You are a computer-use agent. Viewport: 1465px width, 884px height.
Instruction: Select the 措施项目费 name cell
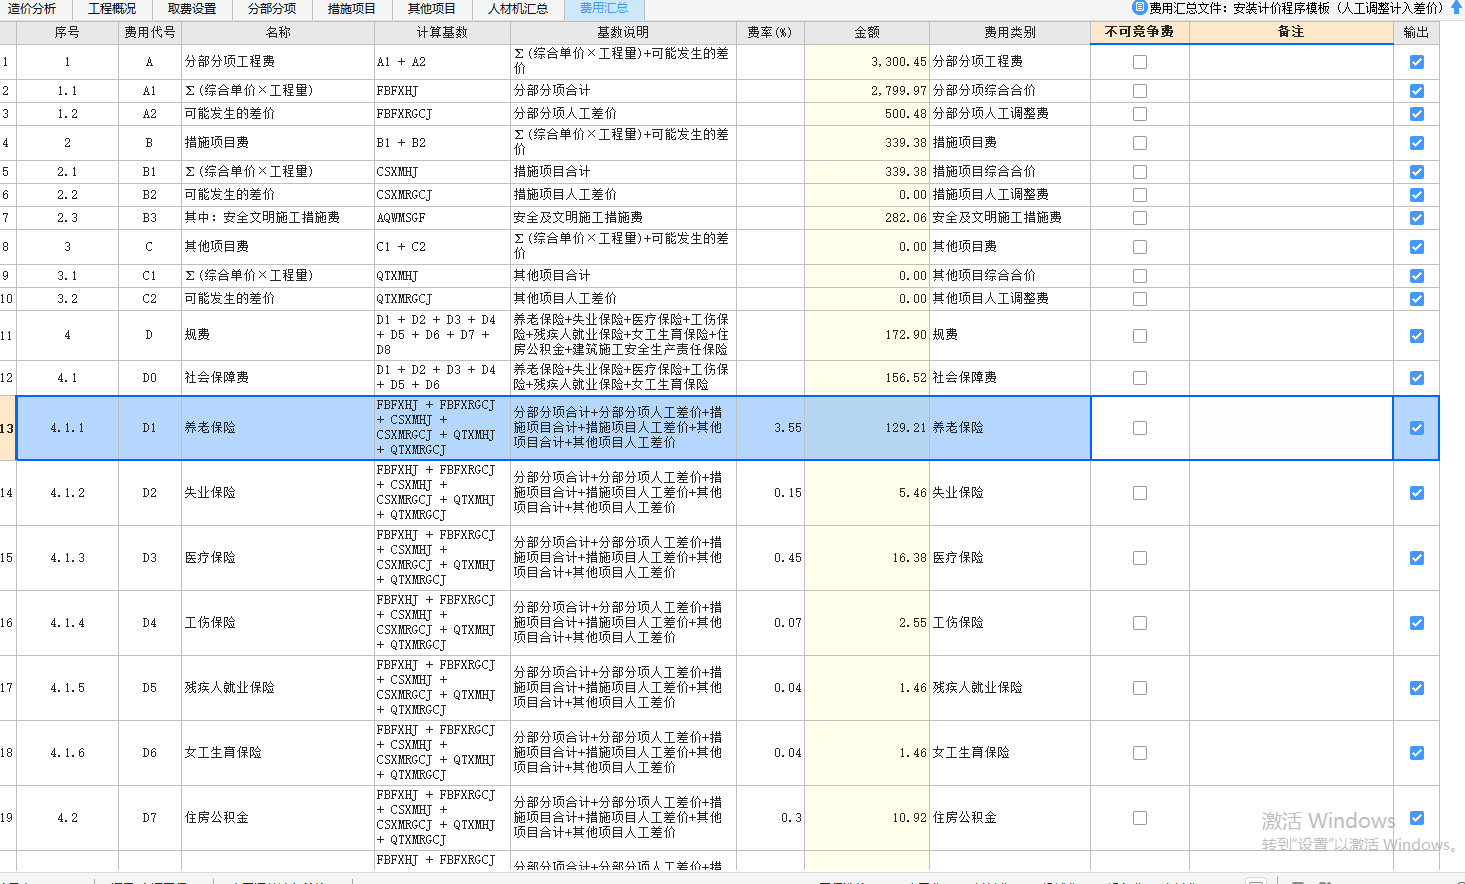[x=278, y=143]
